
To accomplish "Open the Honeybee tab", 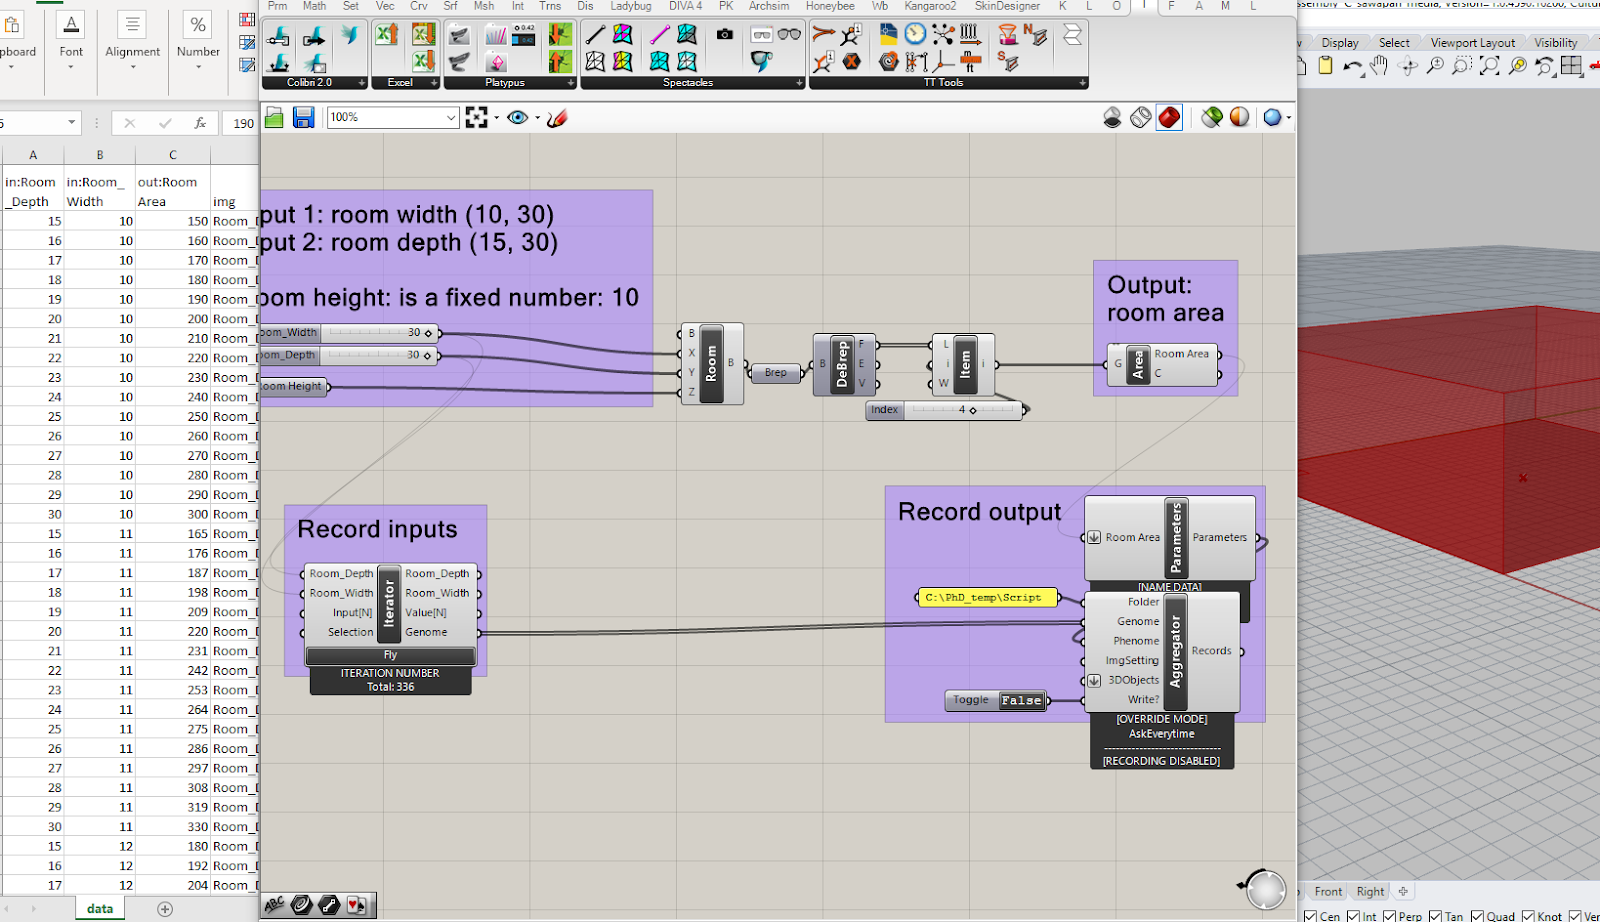I will [830, 6].
